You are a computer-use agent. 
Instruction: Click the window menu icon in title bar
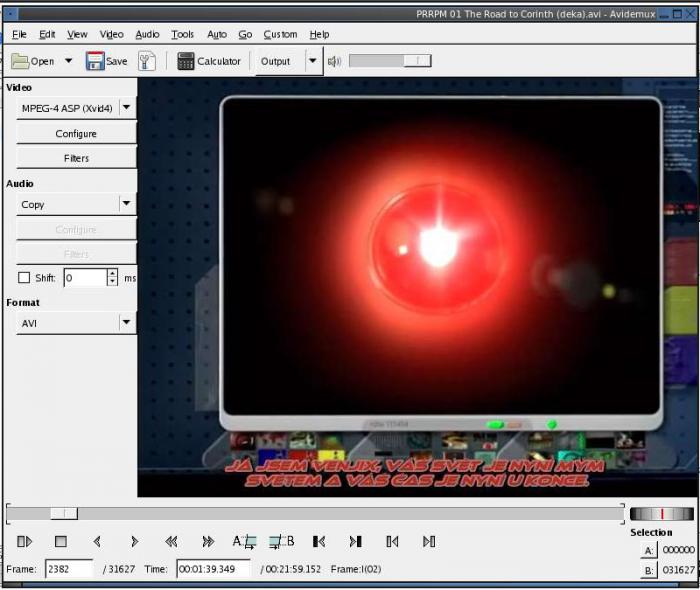(x=10, y=14)
